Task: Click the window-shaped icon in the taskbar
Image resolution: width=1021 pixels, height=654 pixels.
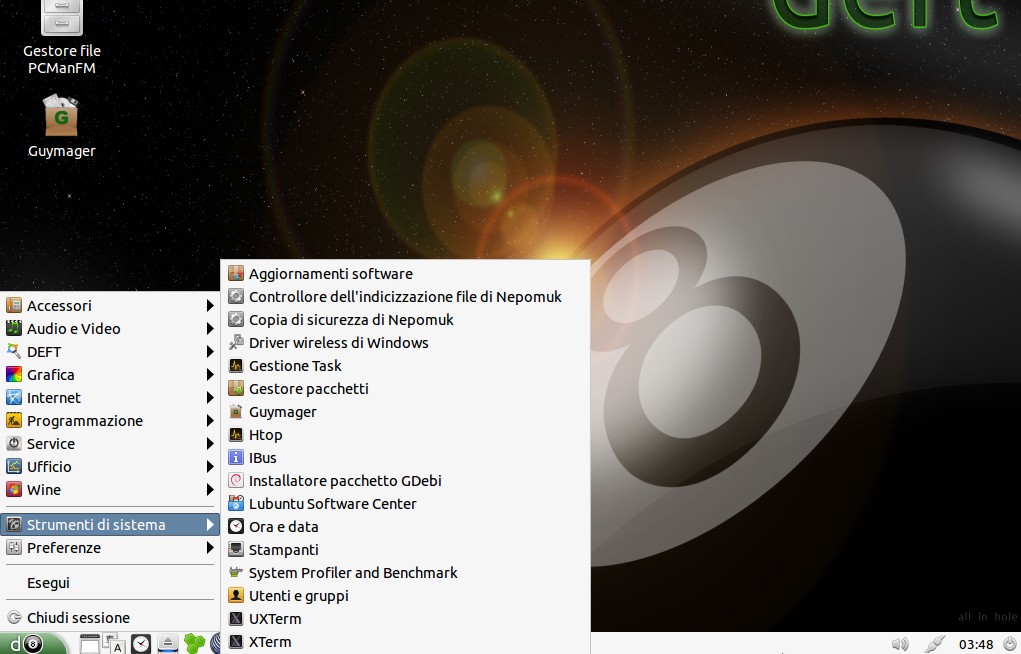Action: (90, 644)
